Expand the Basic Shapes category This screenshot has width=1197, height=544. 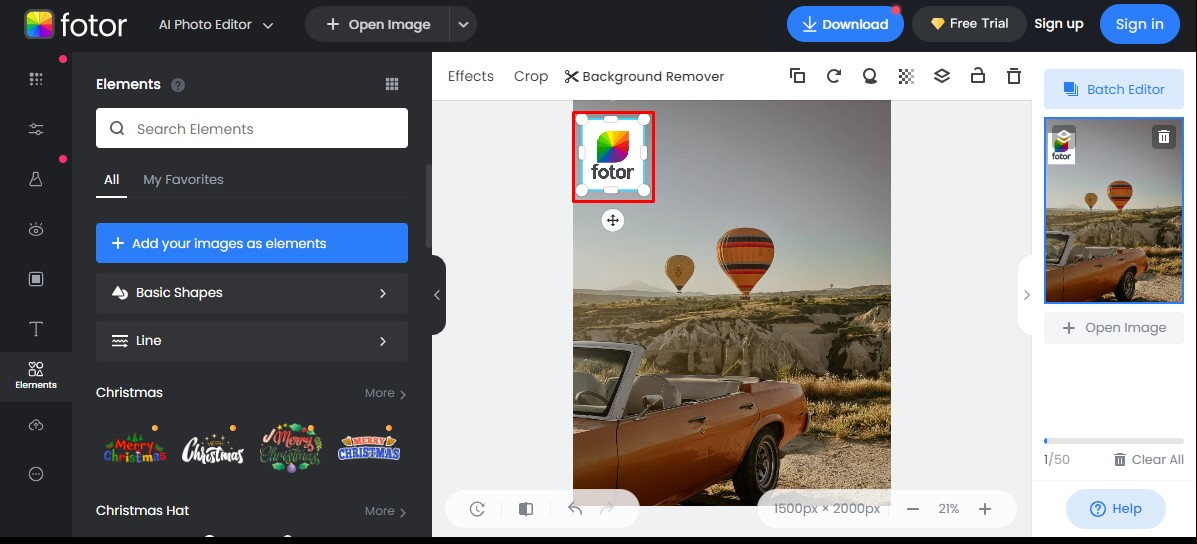[252, 293]
